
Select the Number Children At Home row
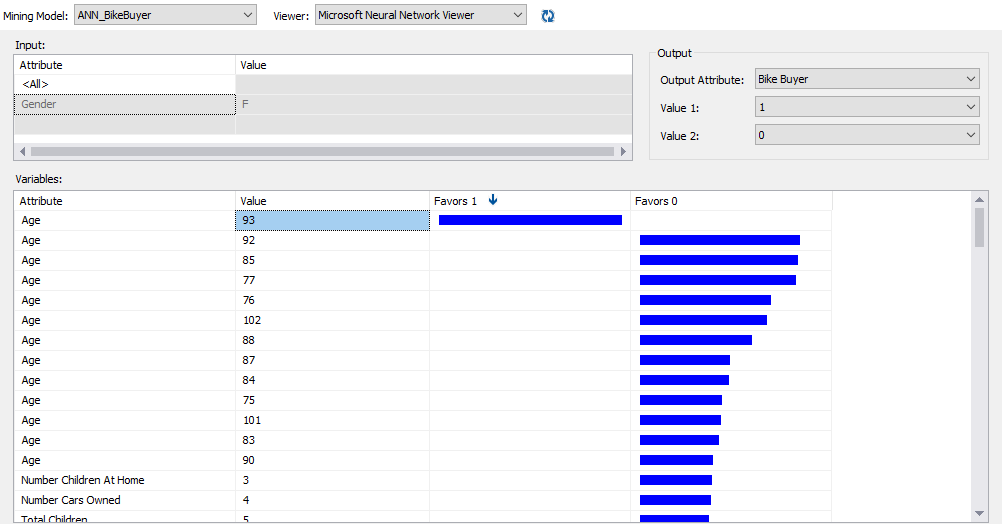(423, 480)
